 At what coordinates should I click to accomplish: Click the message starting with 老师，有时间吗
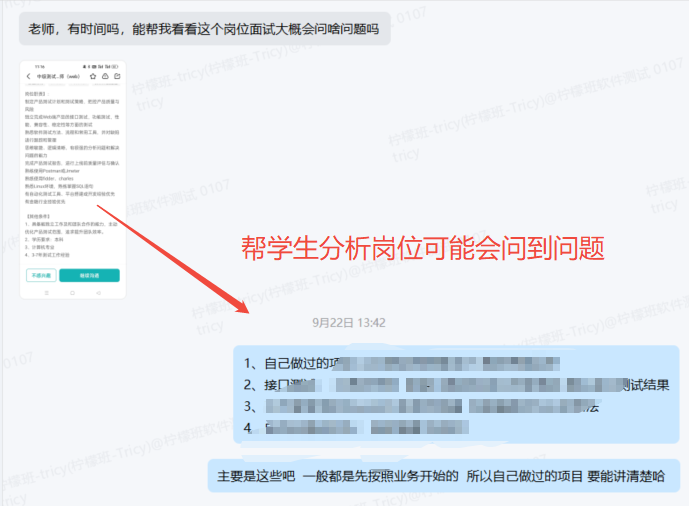pyautogui.click(x=204, y=29)
